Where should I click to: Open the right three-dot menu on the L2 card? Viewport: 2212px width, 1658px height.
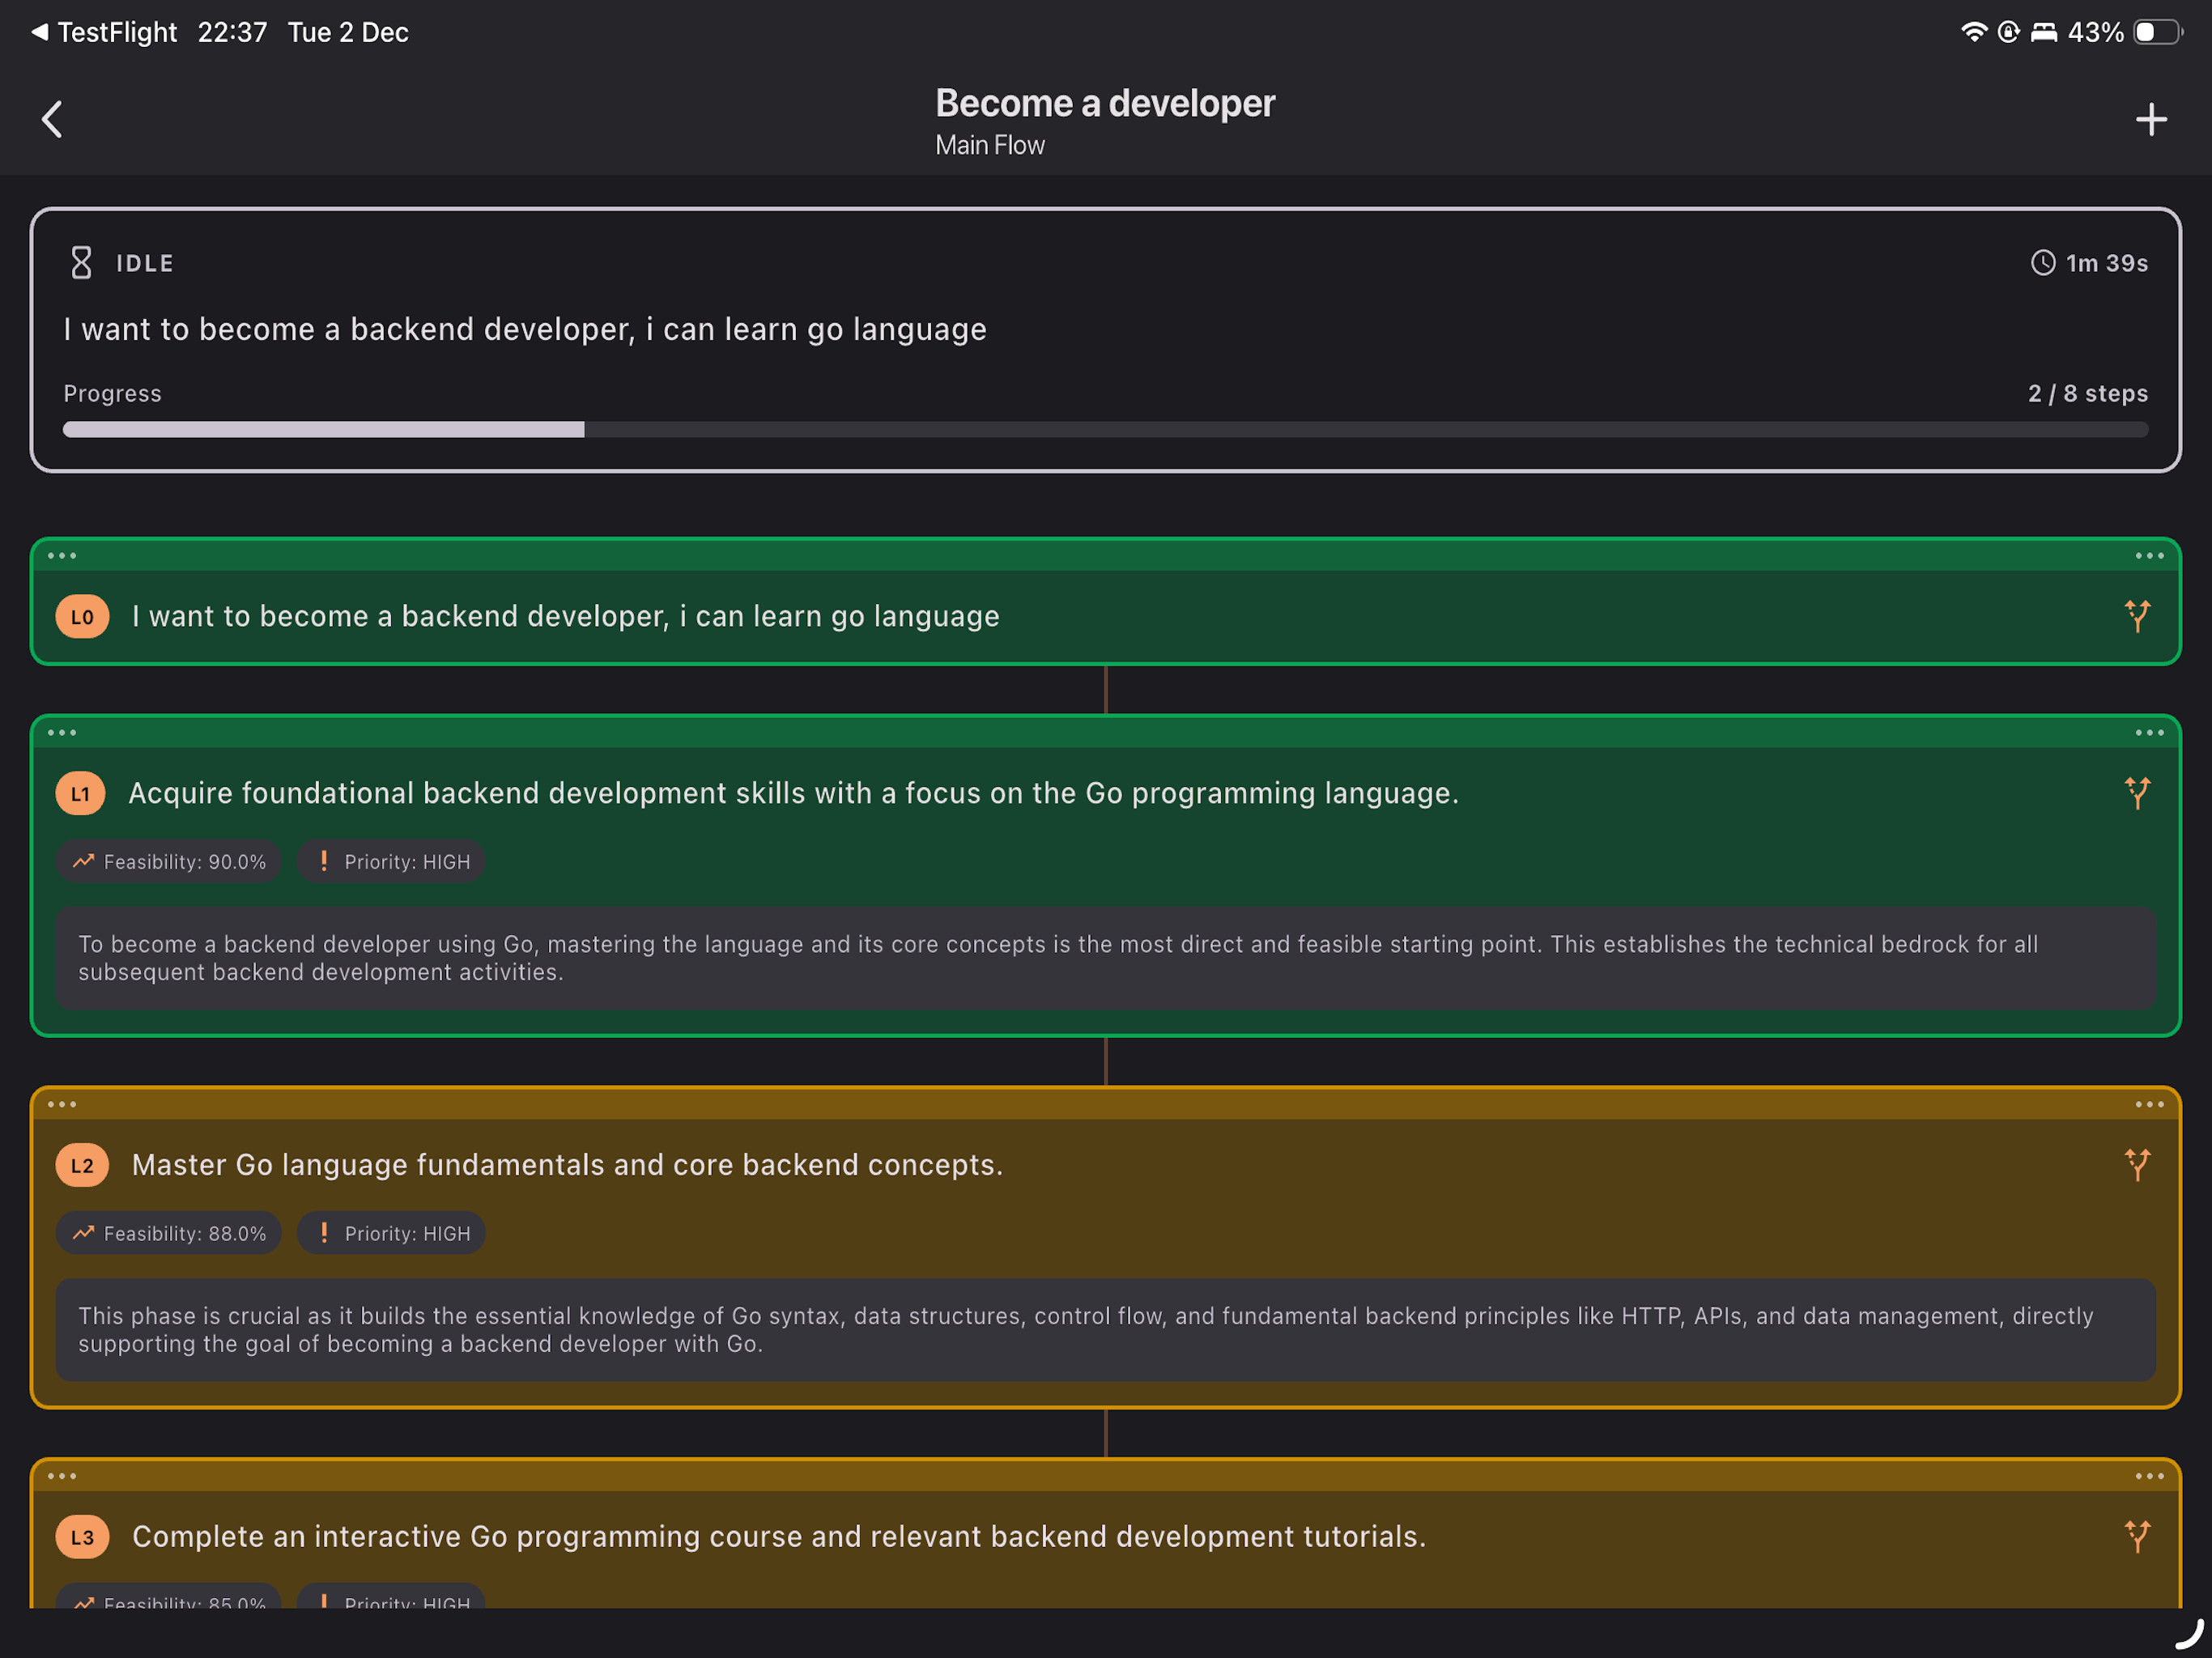pos(2149,1105)
